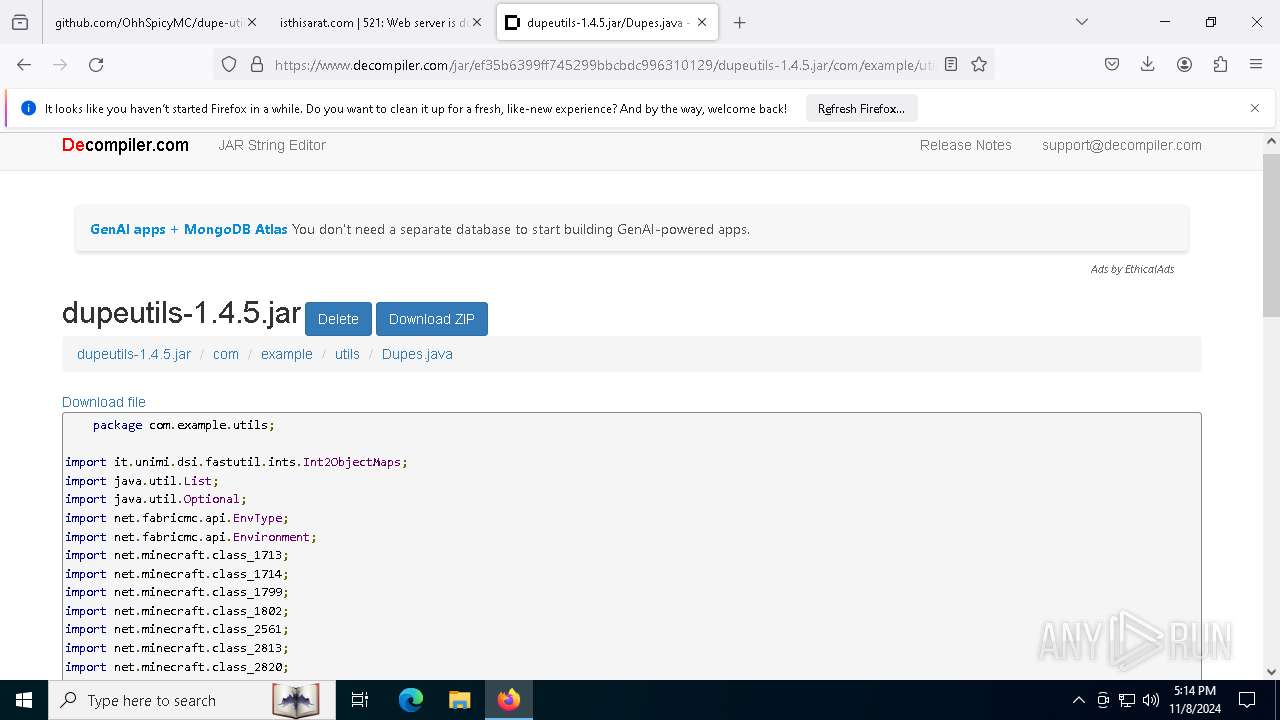The height and width of the screenshot is (720, 1280).
Task: Launch Microsoft Edge from taskbar
Action: 411,700
